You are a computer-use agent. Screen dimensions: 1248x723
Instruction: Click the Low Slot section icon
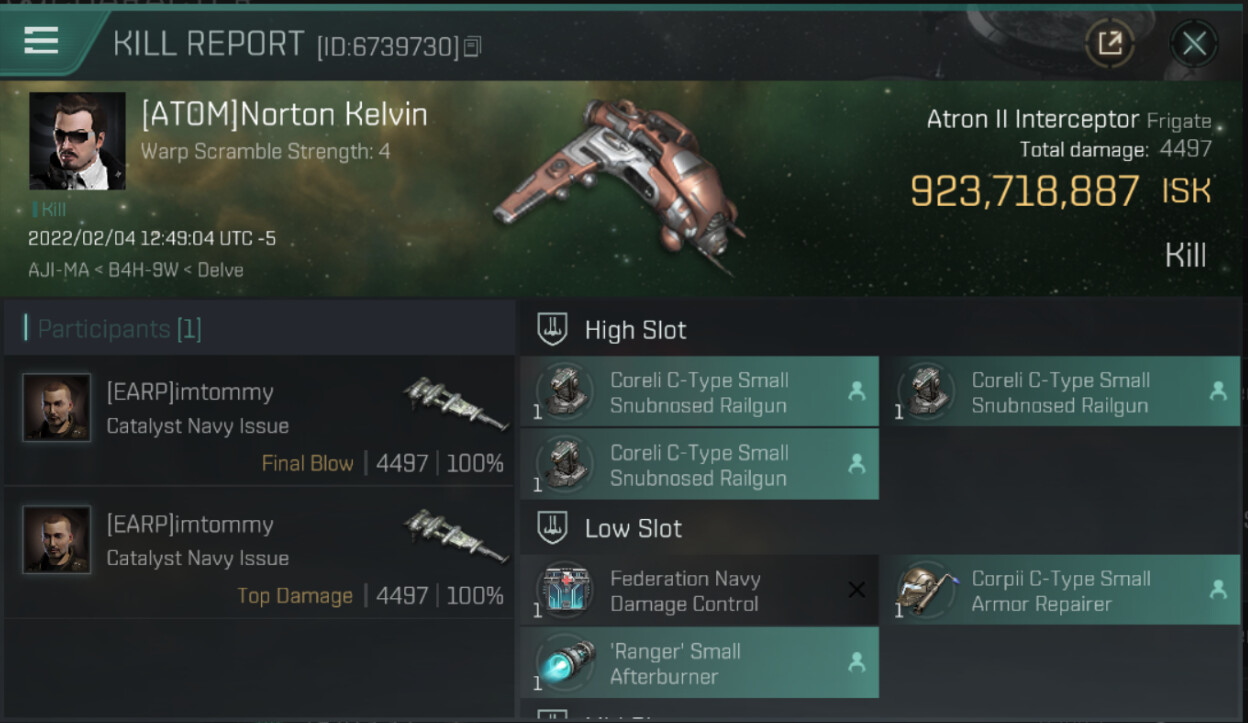pos(553,528)
